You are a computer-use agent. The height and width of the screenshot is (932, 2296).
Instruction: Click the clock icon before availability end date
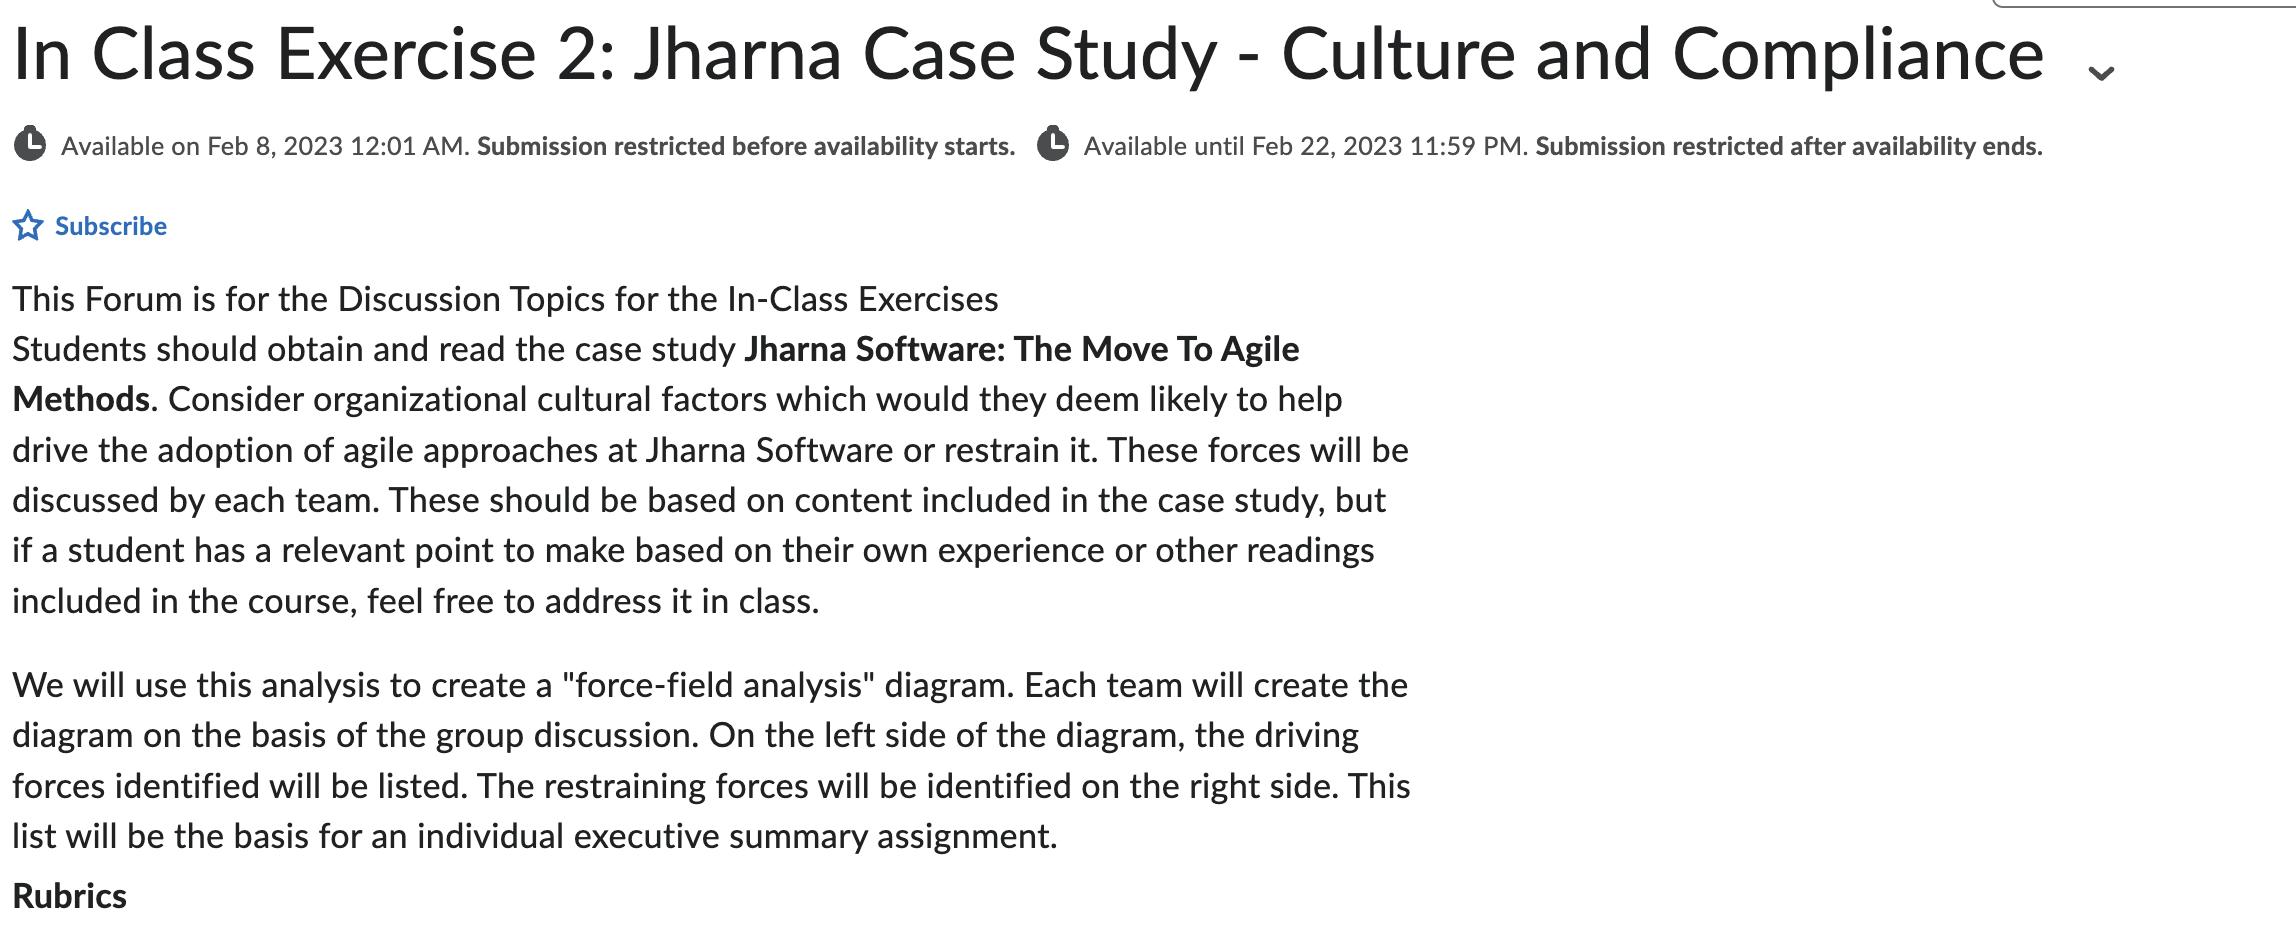(x=1053, y=144)
